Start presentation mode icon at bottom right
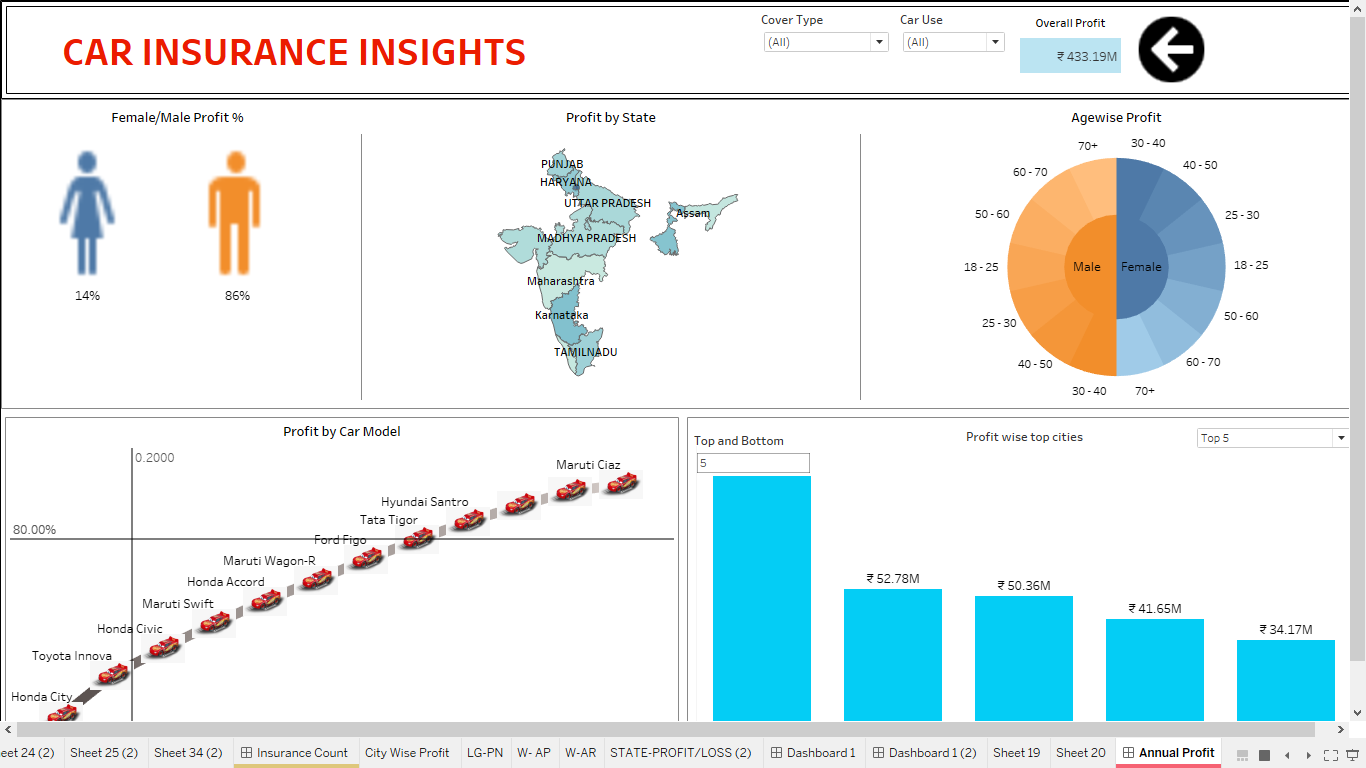1366x768 pixels. coord(1354,755)
